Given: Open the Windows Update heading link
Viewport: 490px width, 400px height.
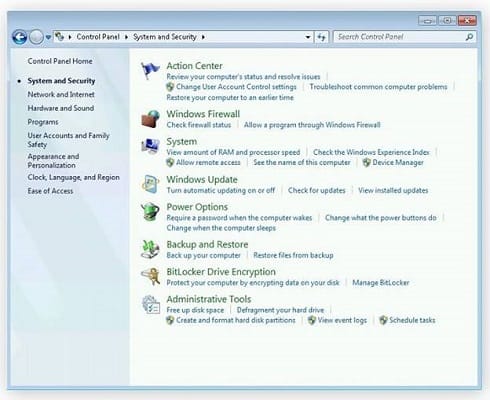Looking at the screenshot, I should point(202,179).
